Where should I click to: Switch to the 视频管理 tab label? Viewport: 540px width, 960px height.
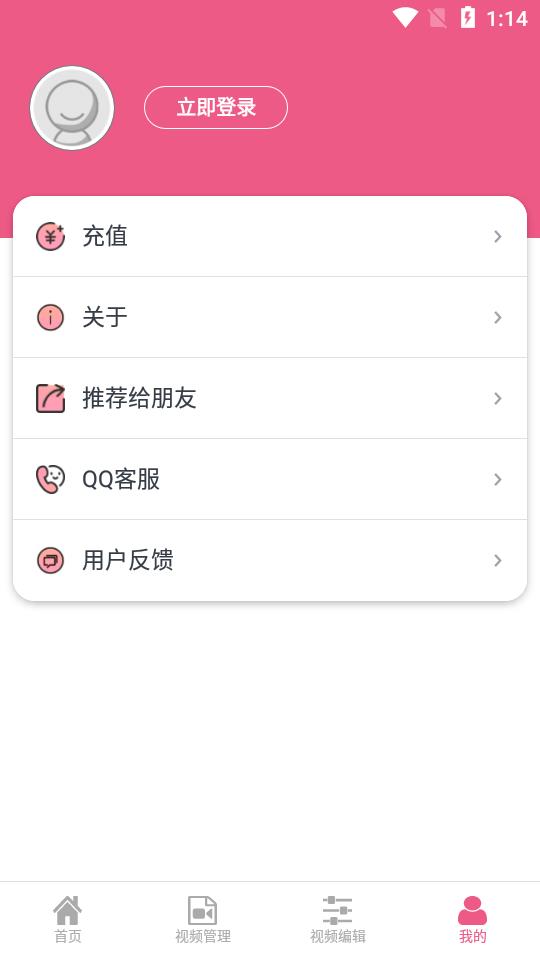[203, 937]
